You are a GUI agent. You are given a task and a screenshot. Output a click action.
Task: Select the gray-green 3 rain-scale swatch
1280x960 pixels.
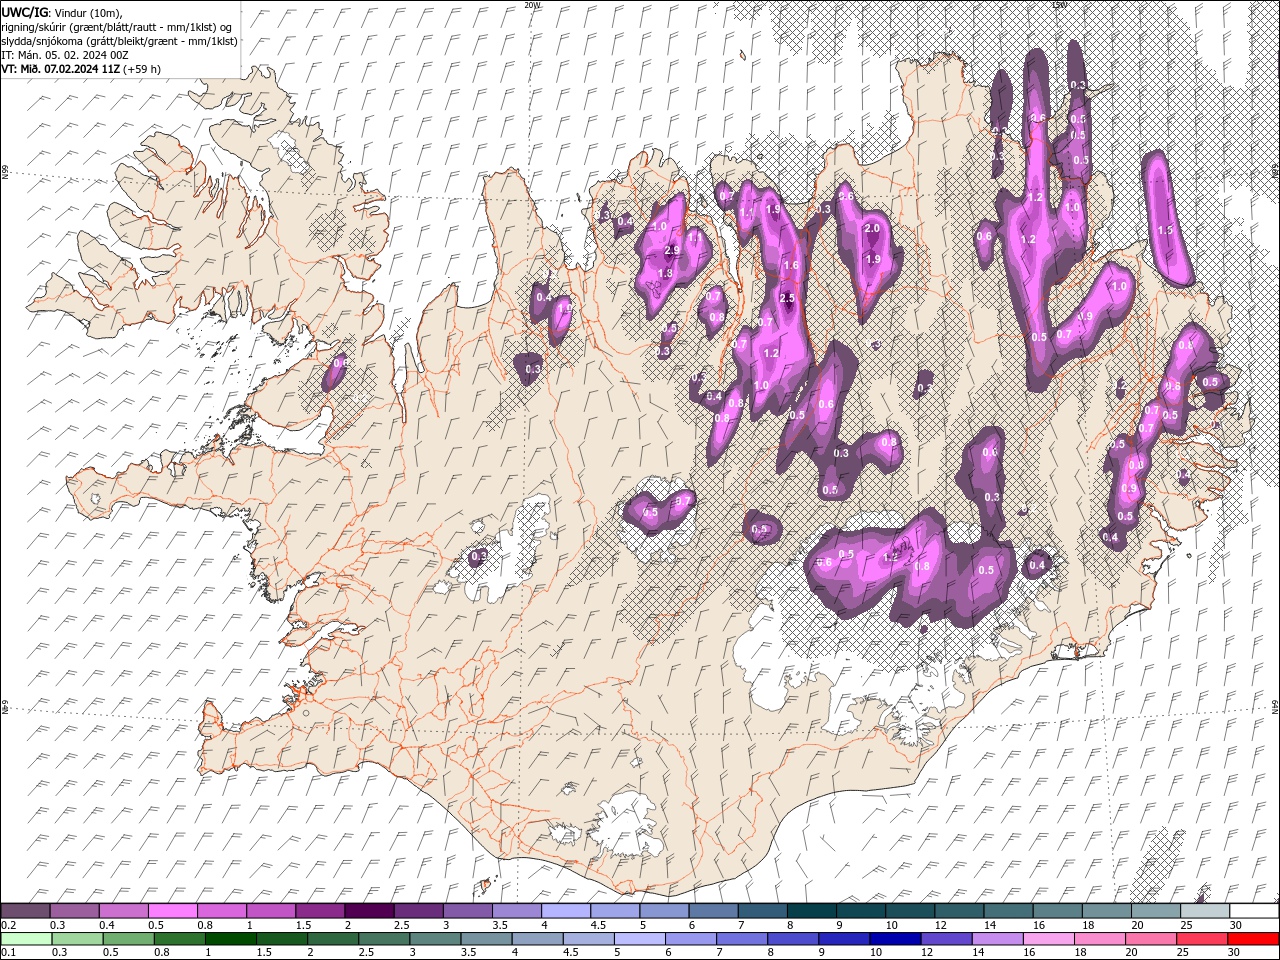click(435, 939)
